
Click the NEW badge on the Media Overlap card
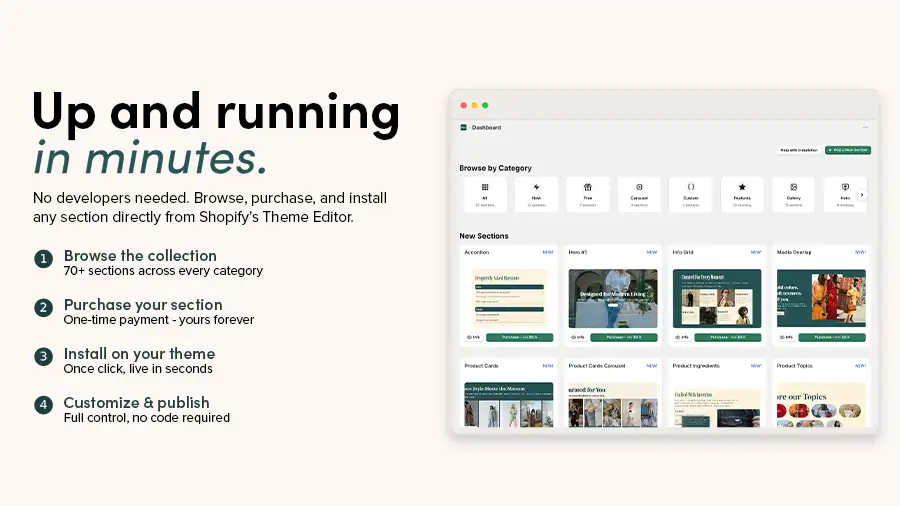860,252
